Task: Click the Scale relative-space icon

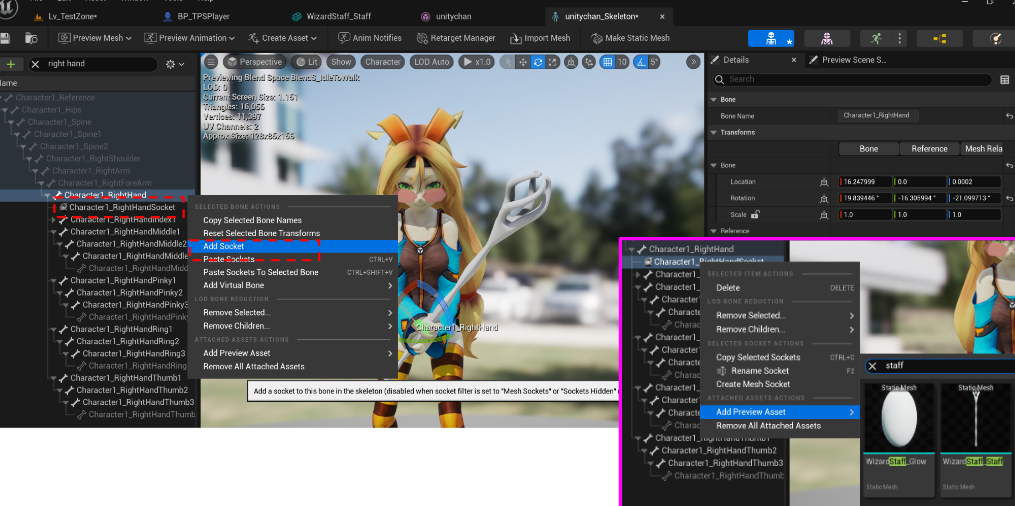Action: pos(824,215)
